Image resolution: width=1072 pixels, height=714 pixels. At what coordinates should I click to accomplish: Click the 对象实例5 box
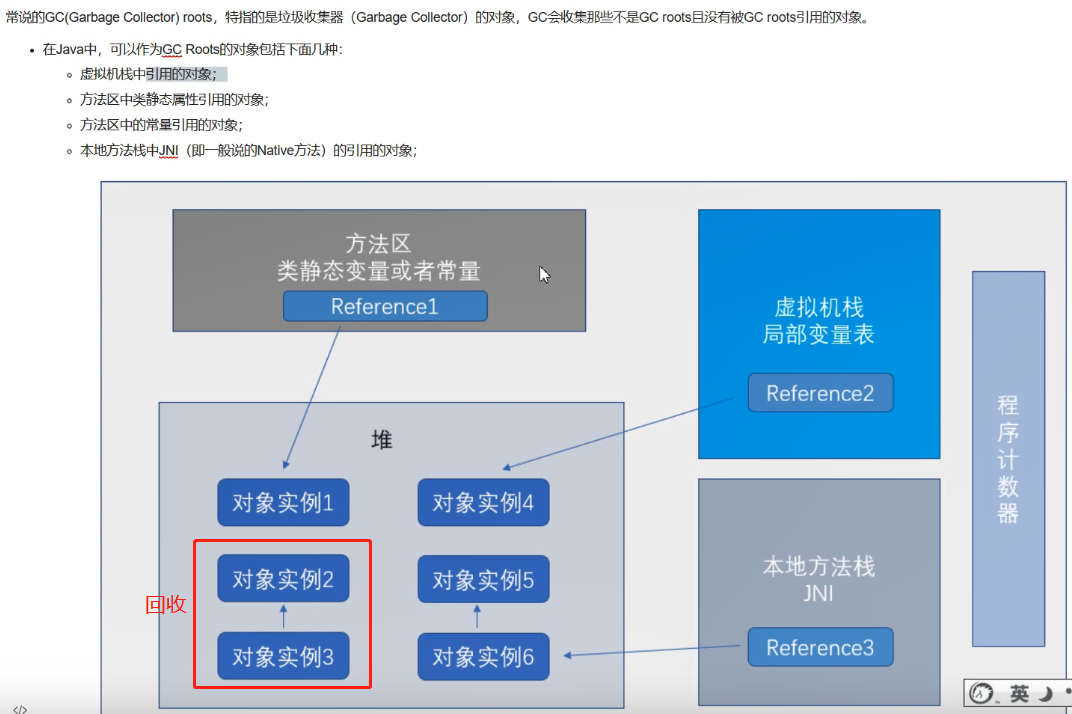click(483, 580)
